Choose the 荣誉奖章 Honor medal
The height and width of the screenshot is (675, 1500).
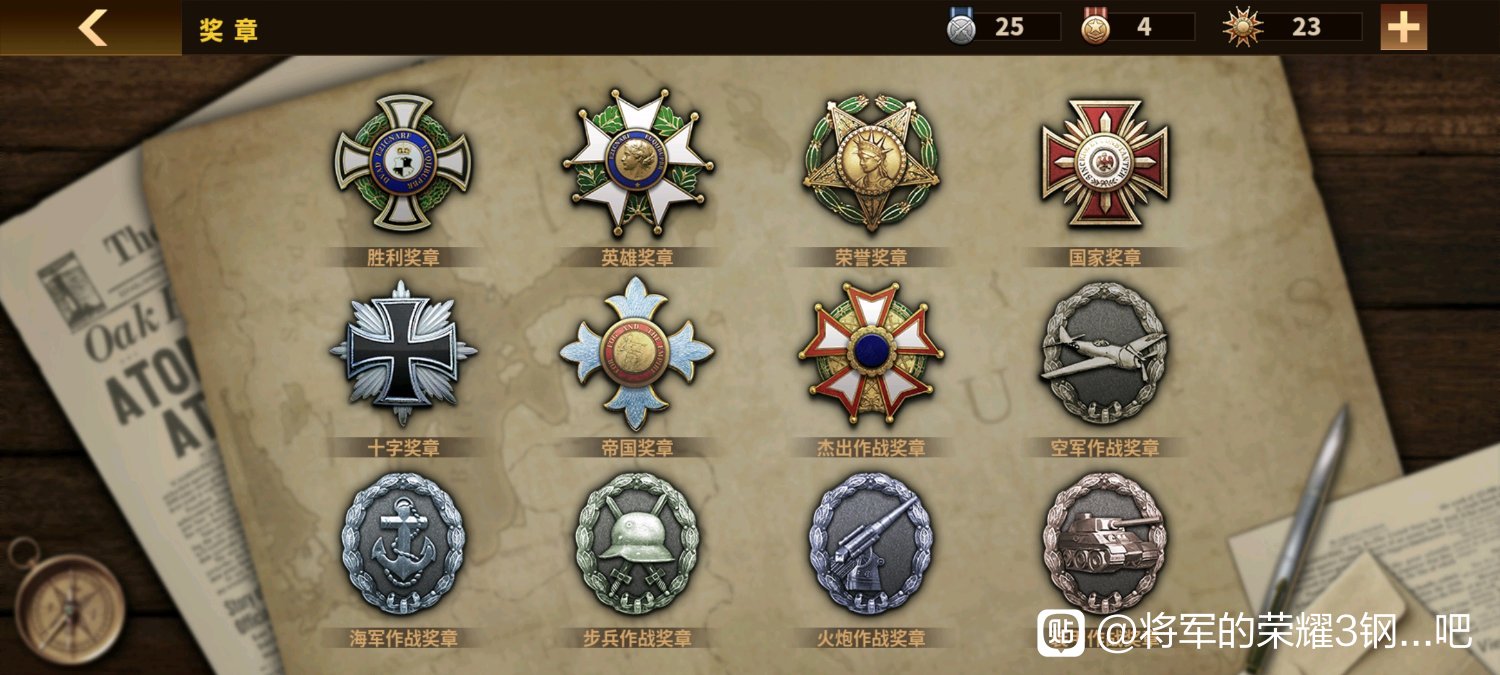[x=871, y=163]
